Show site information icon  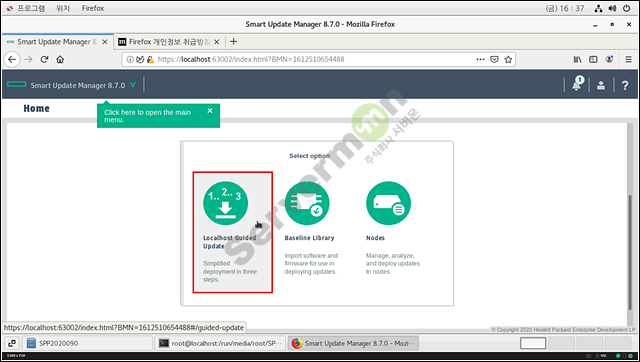coord(130,60)
